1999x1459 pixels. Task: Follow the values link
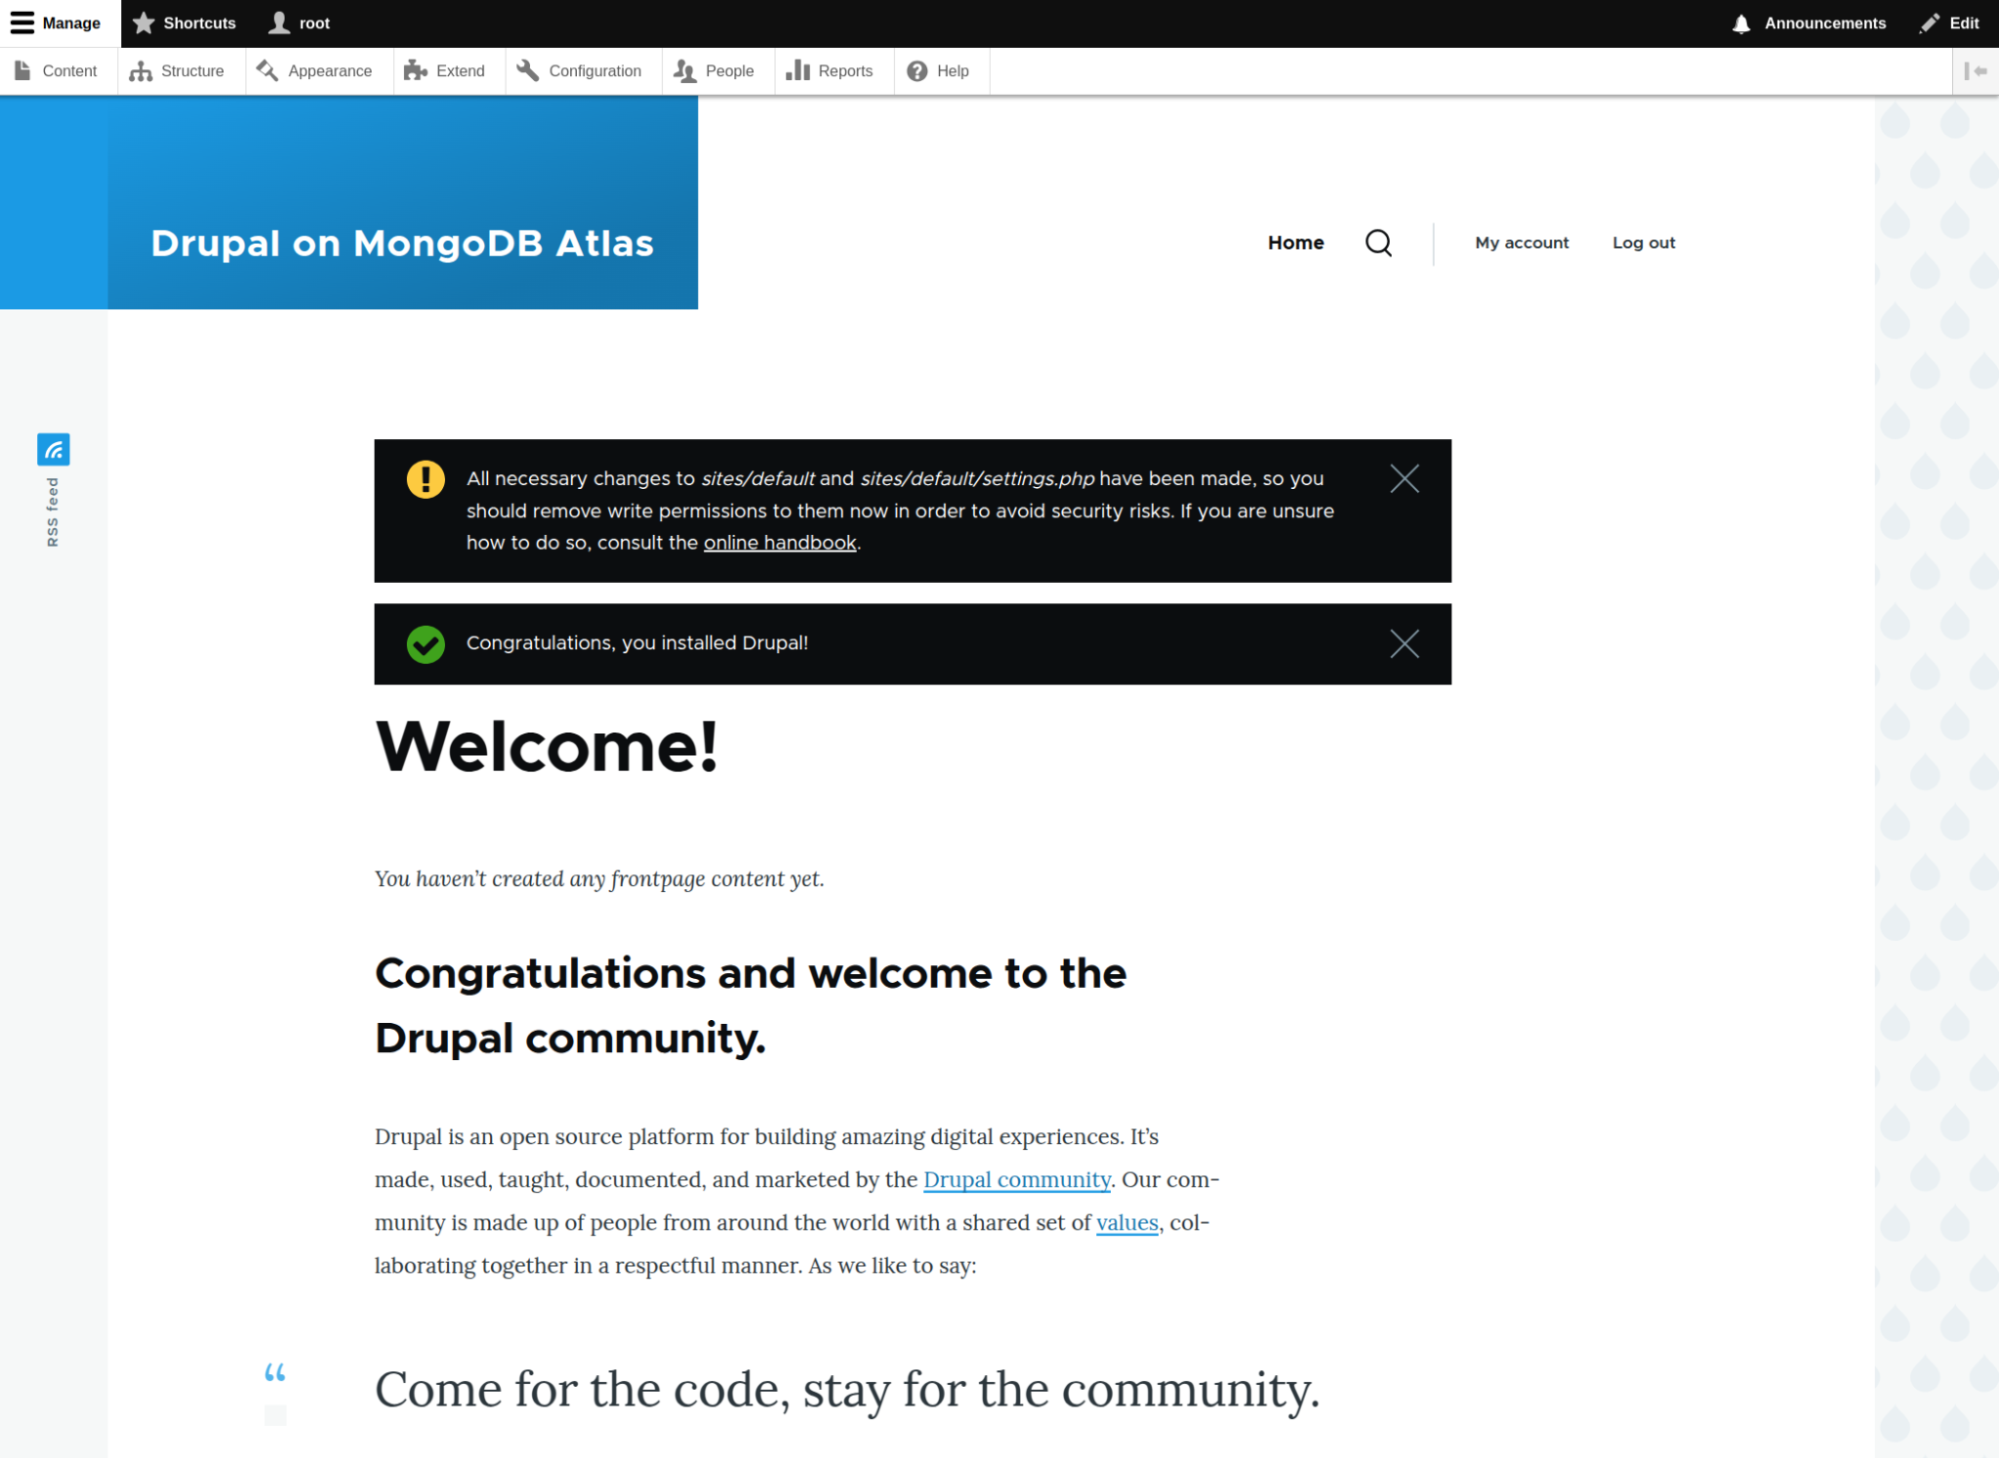(1127, 1223)
